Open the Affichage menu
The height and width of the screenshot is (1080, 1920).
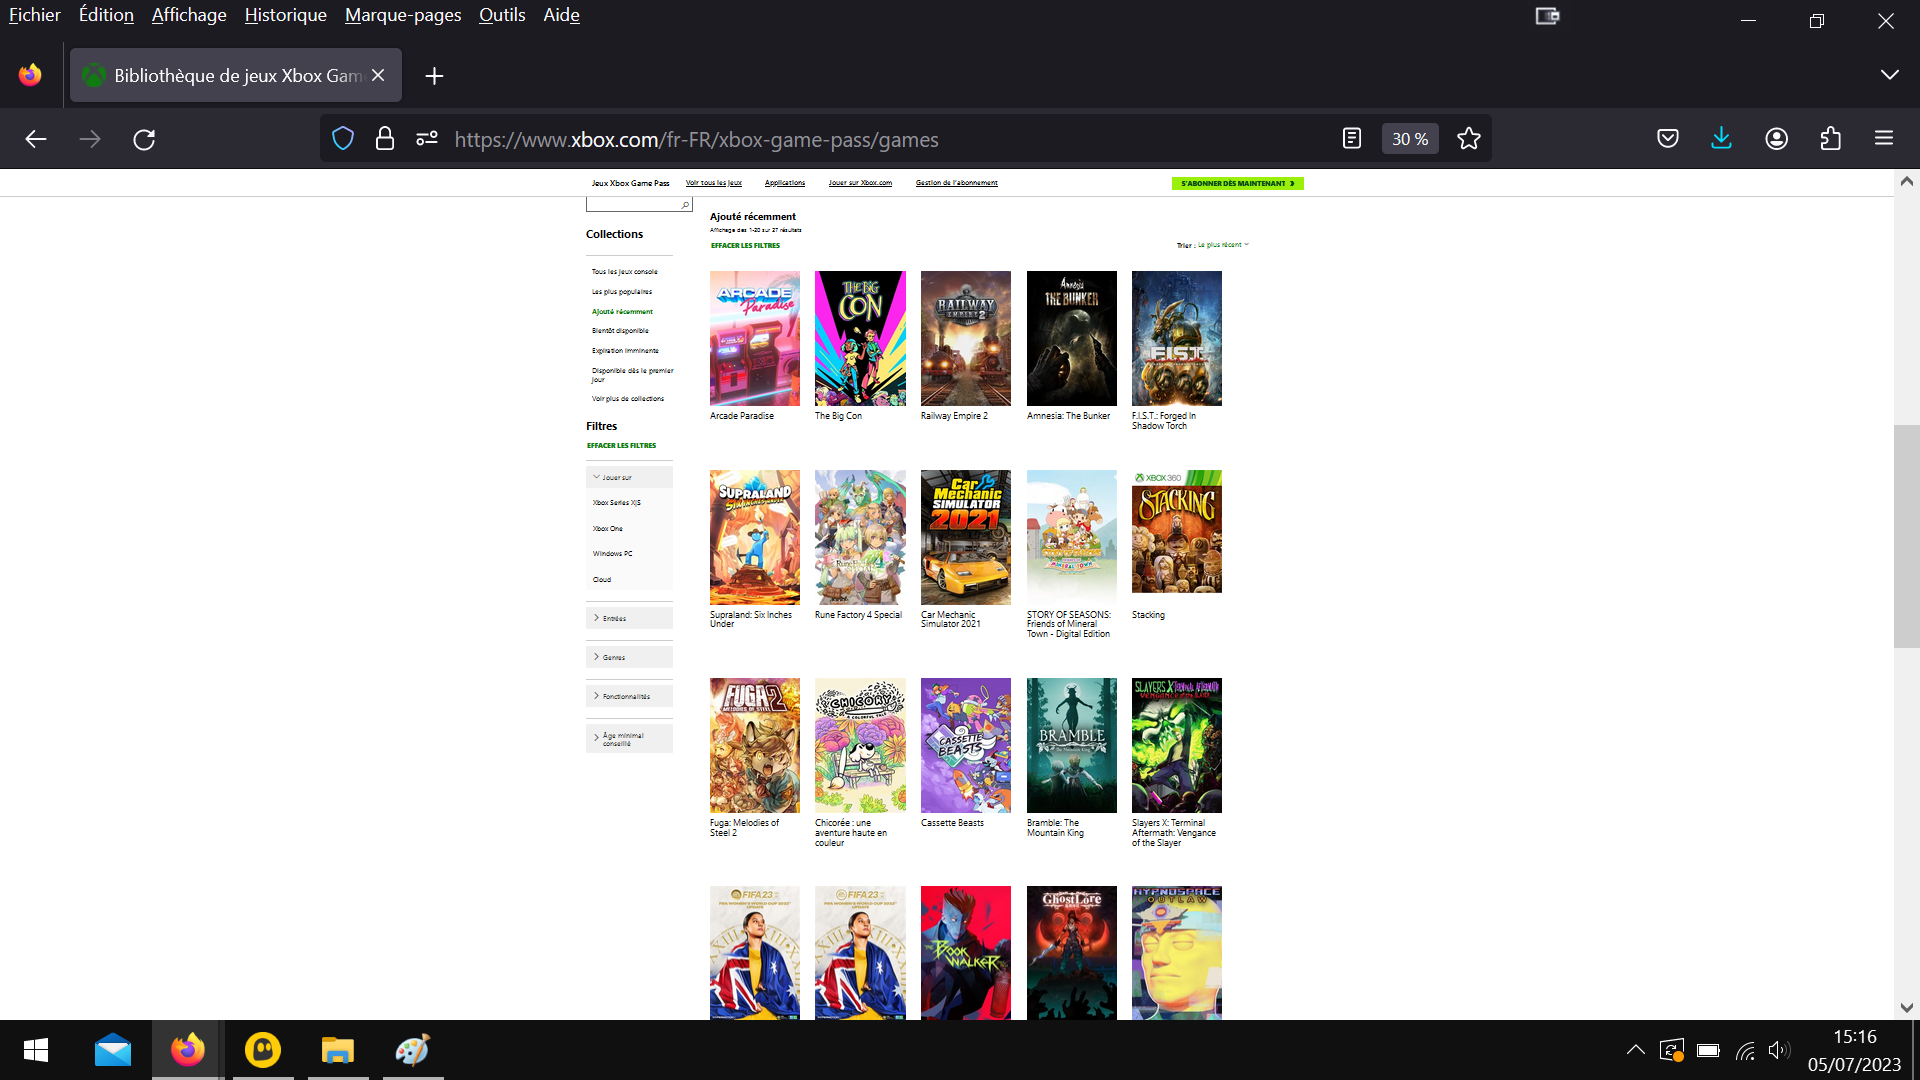189,15
